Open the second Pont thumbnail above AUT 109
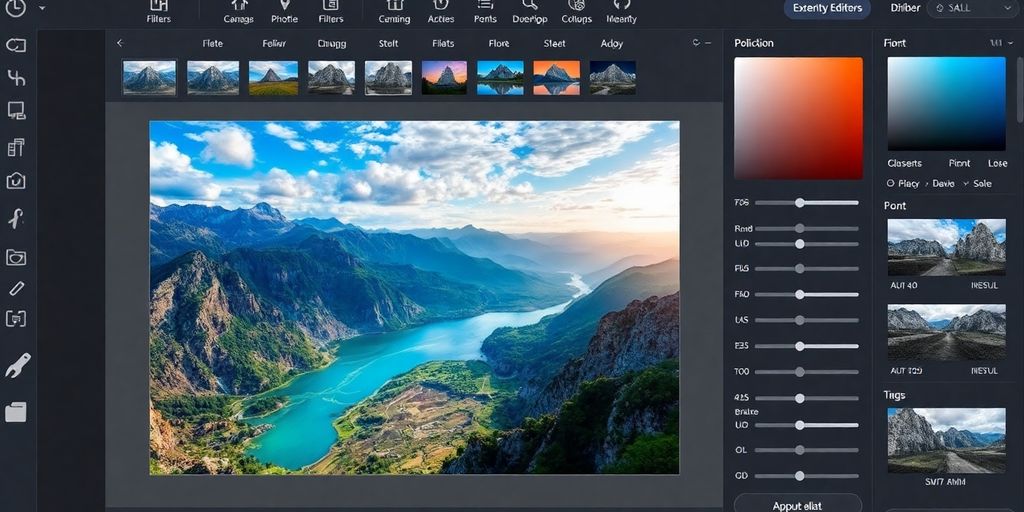 (946, 332)
